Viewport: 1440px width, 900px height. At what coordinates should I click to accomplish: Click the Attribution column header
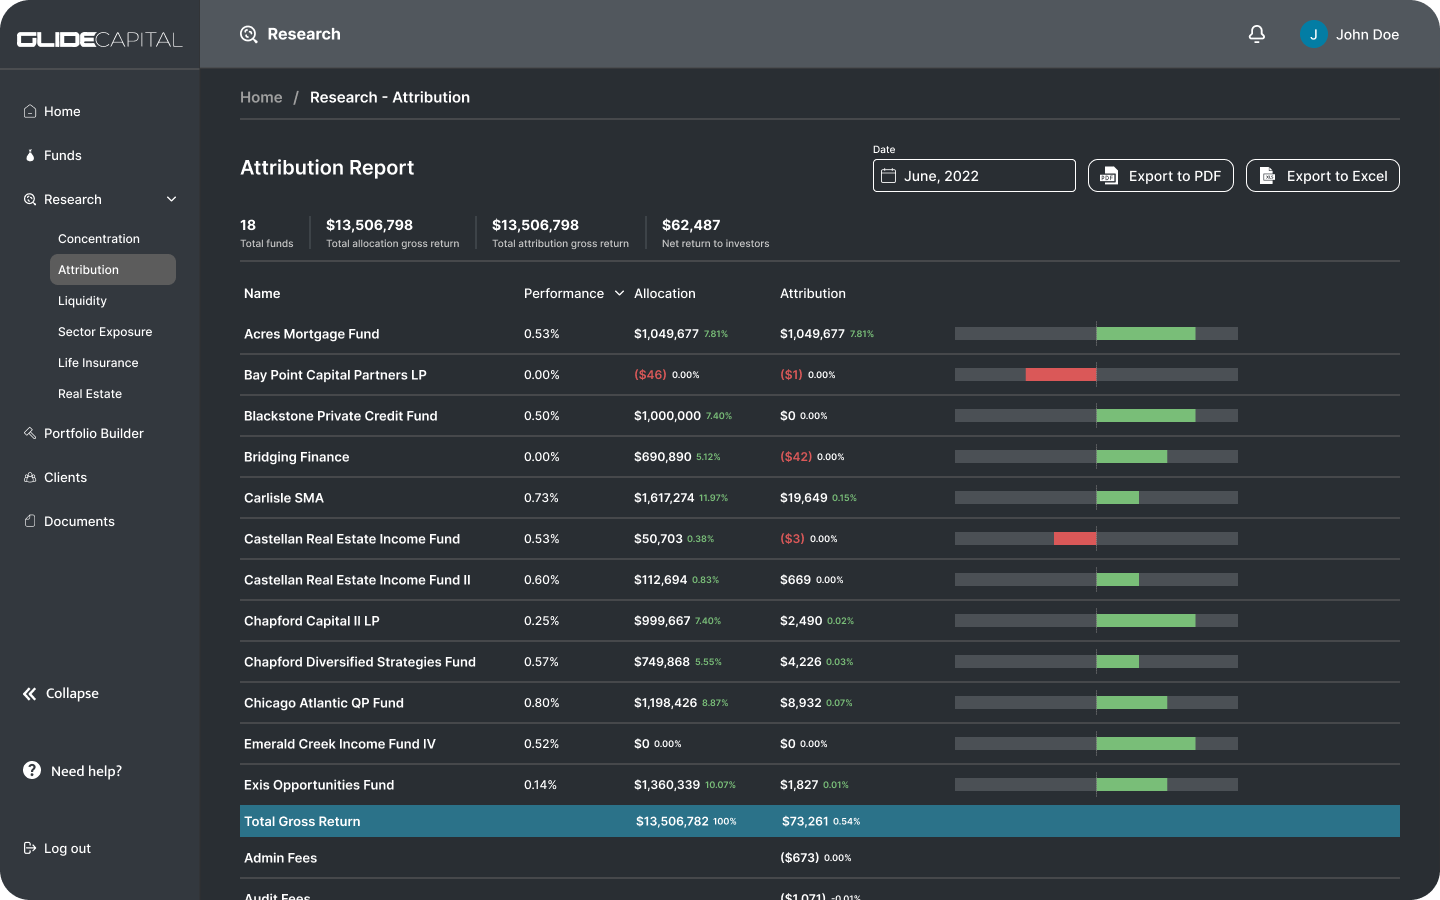pos(813,293)
